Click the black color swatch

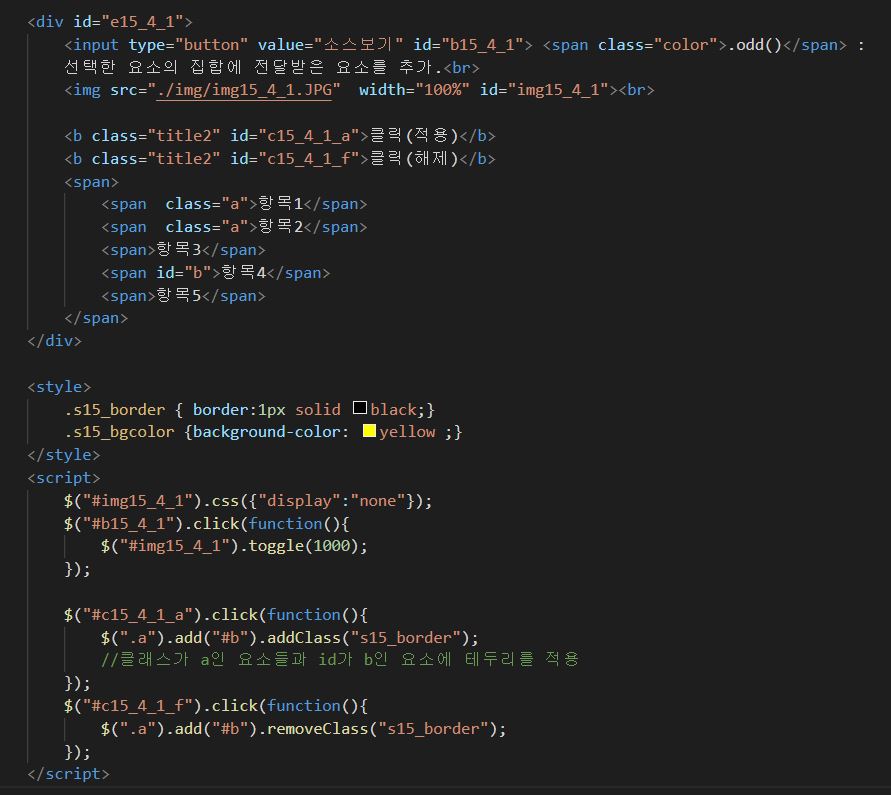(x=360, y=408)
